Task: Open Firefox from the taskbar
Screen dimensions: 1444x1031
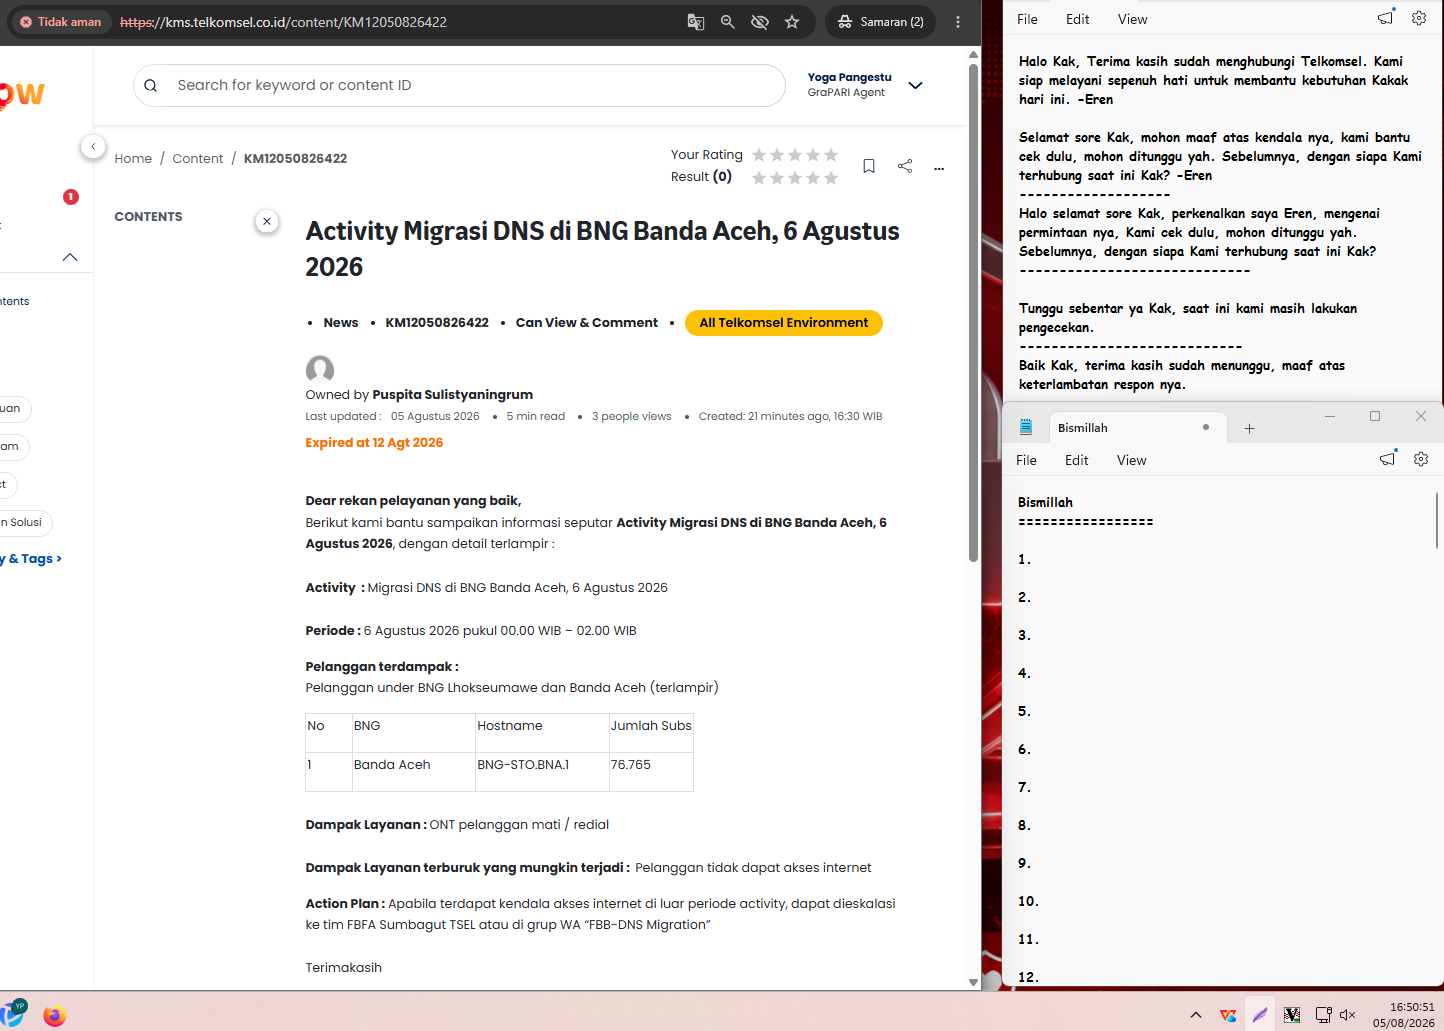Action: pos(55,1015)
